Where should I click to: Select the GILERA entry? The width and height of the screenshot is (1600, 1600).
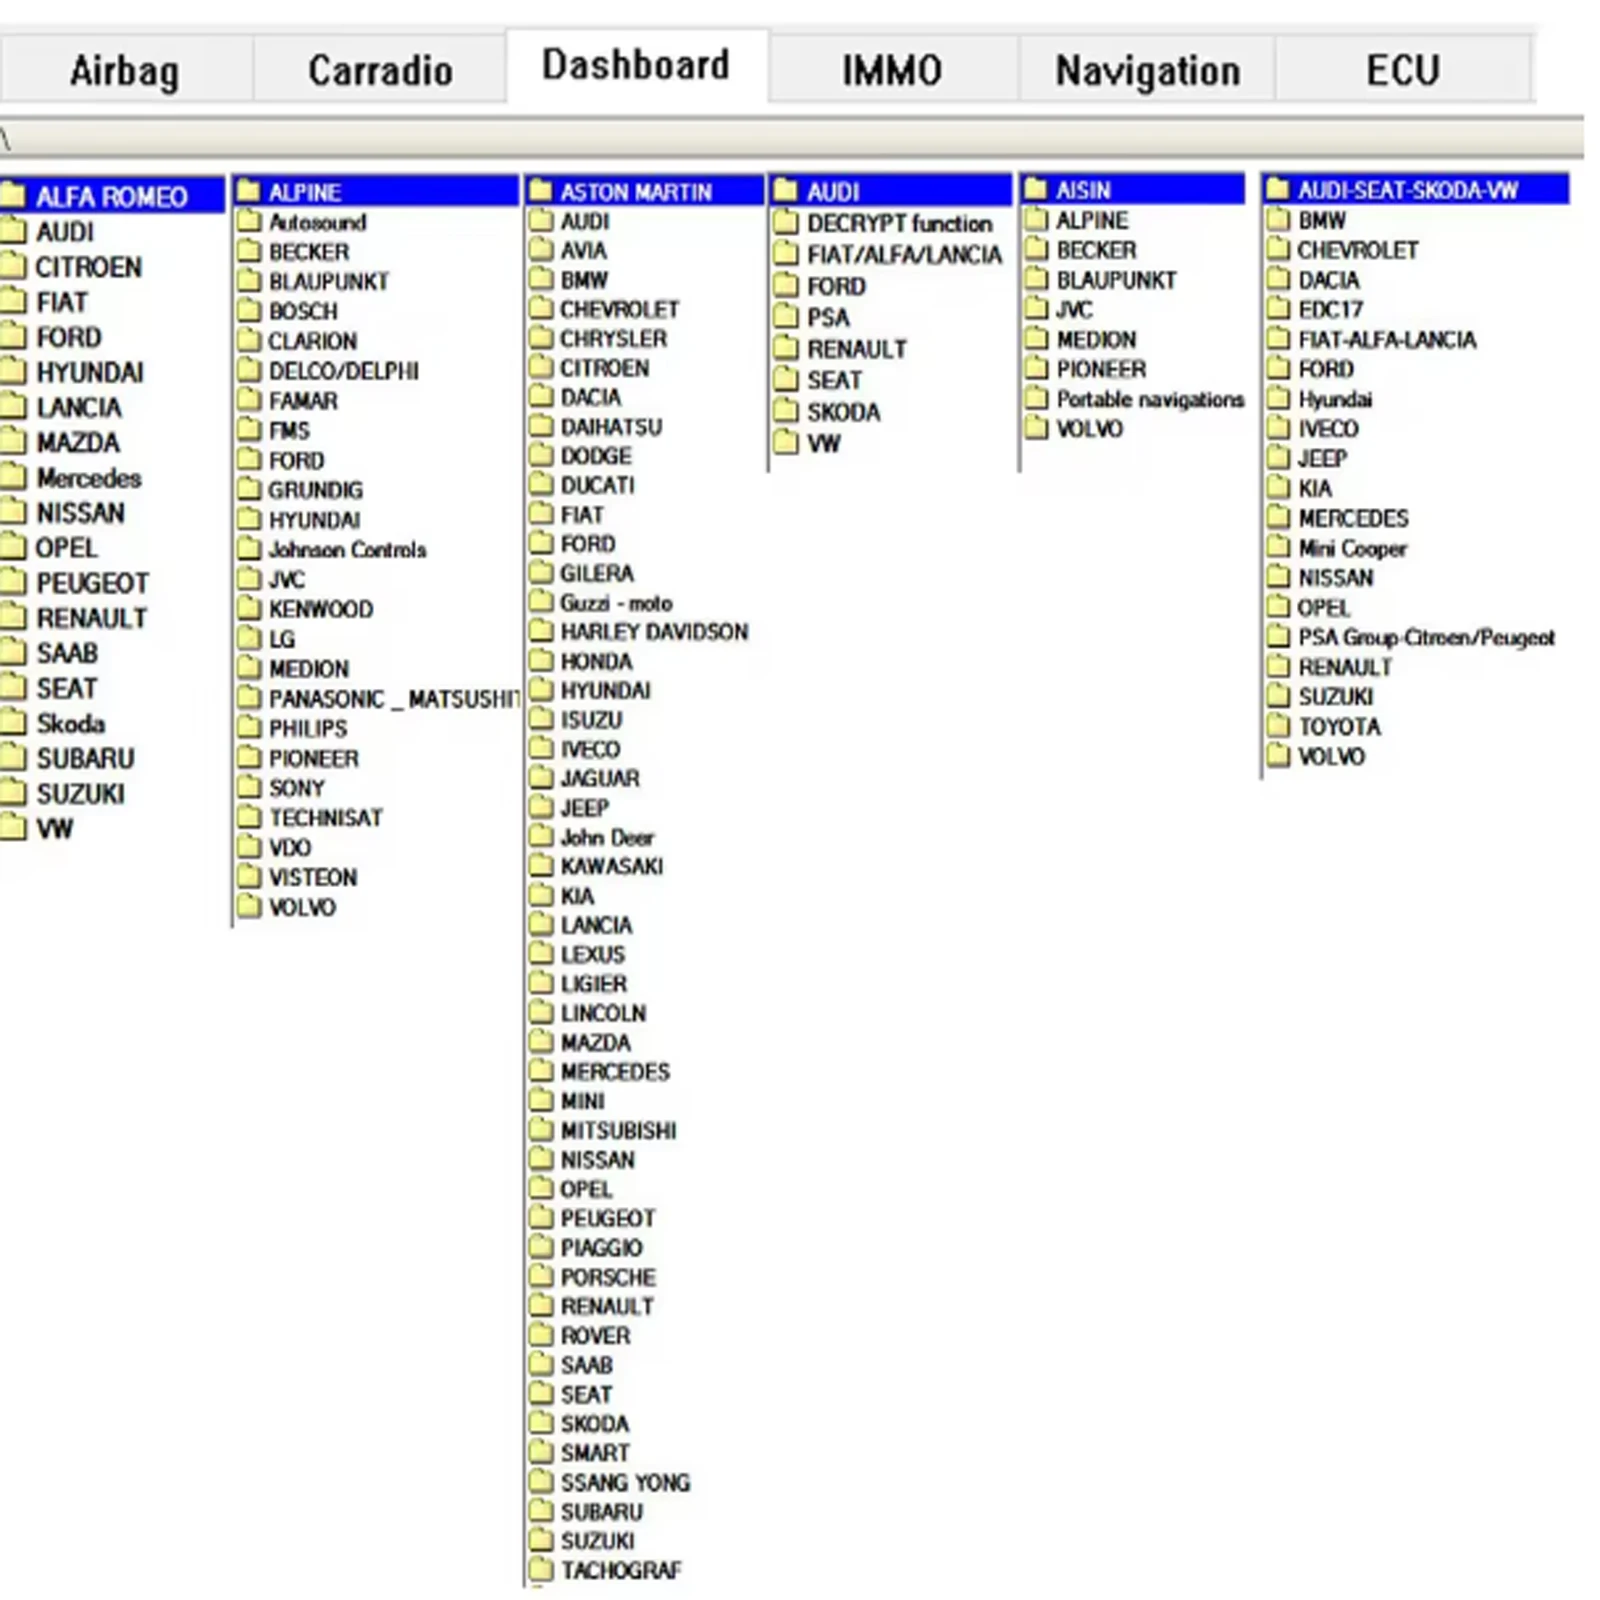[597, 573]
